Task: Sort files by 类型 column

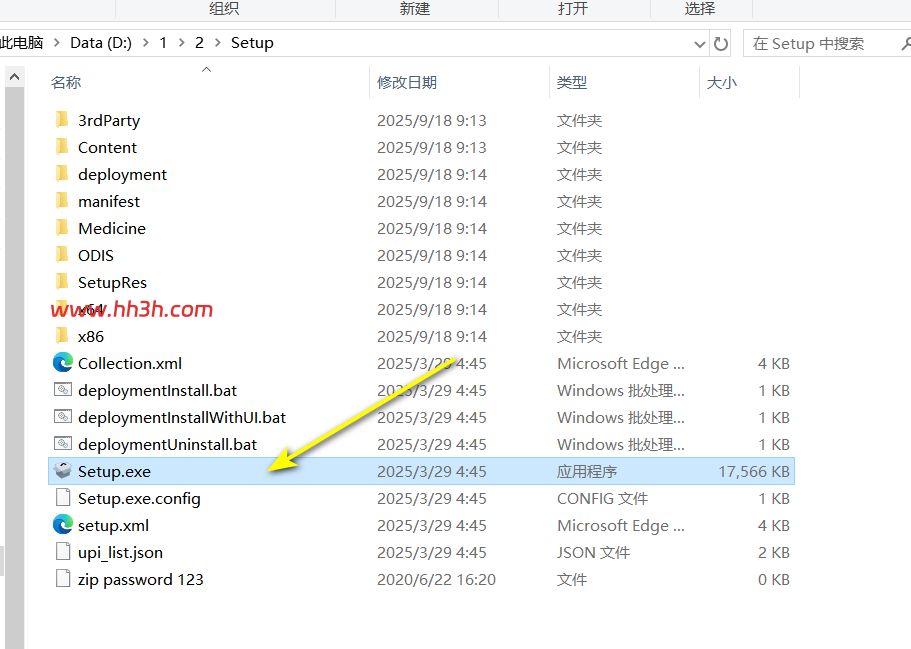Action: [572, 83]
